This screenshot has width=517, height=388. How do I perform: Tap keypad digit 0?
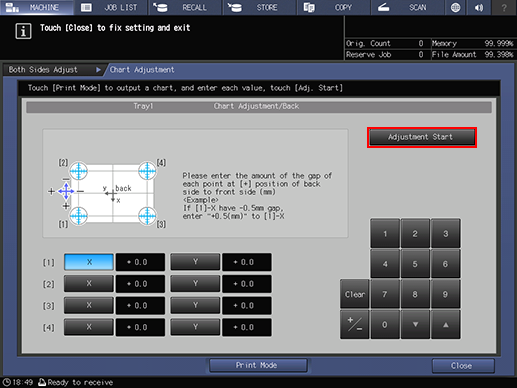point(385,324)
